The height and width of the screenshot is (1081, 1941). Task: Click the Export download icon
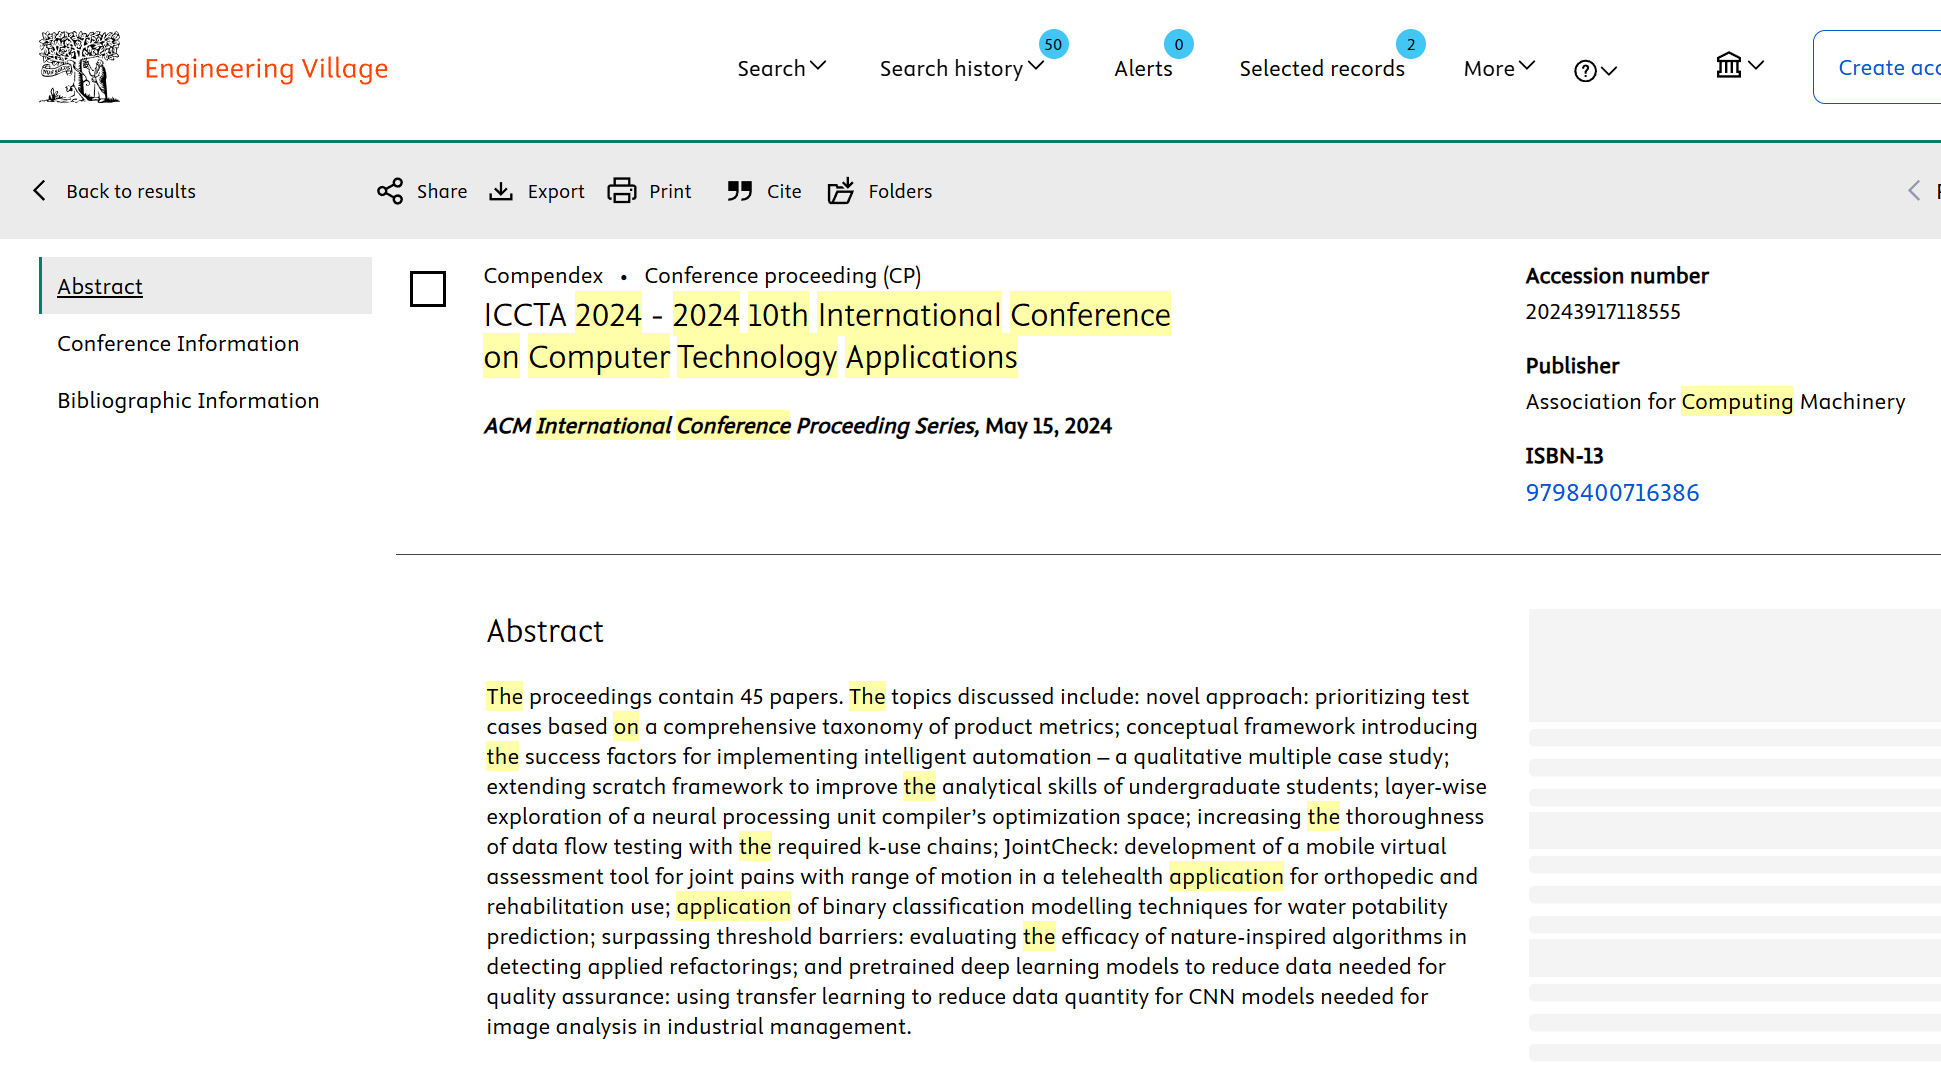501,191
